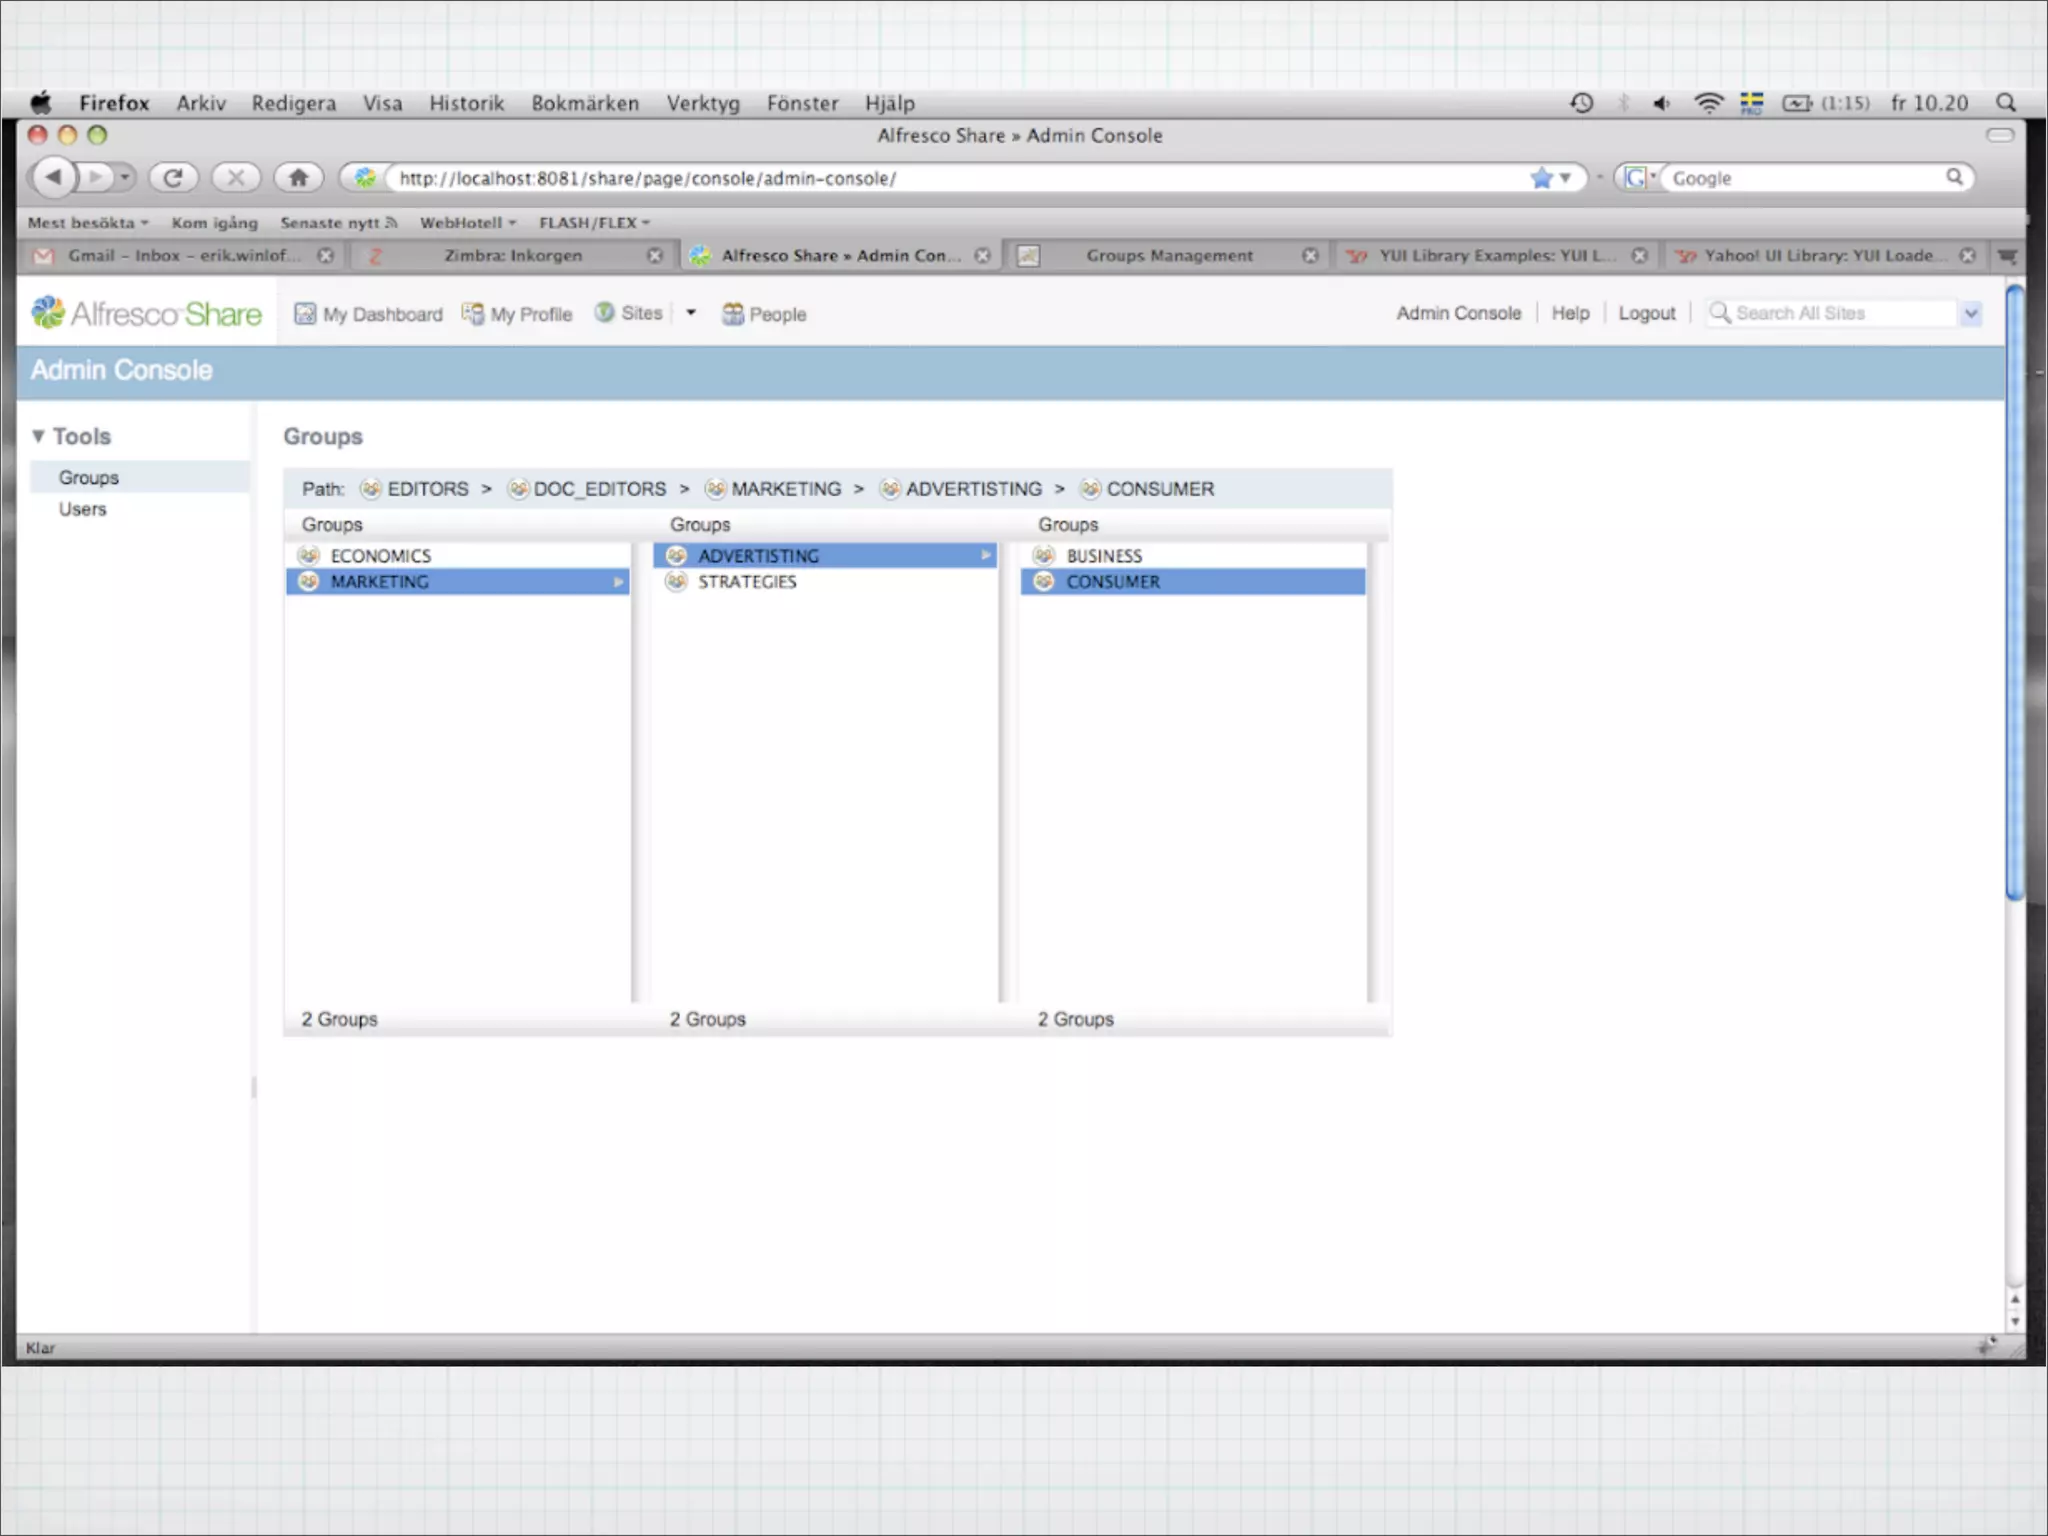Click the browser home button
2048x1536 pixels.
pos(298,178)
